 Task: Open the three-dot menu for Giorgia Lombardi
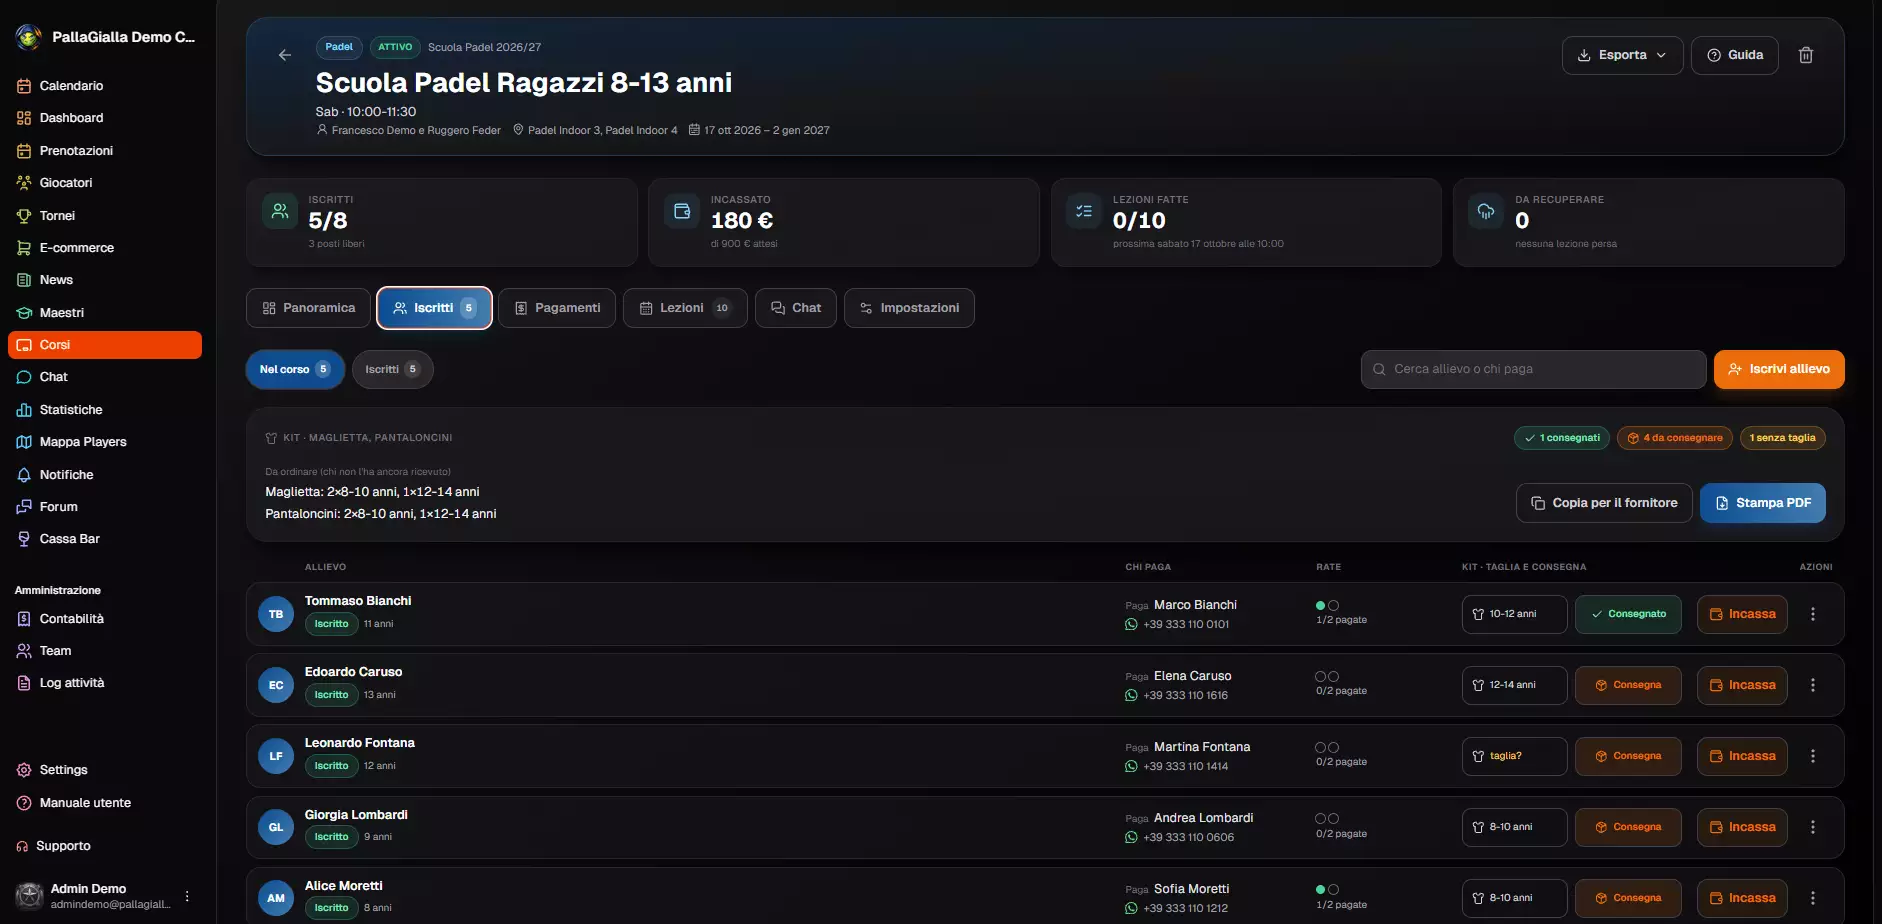click(x=1813, y=827)
